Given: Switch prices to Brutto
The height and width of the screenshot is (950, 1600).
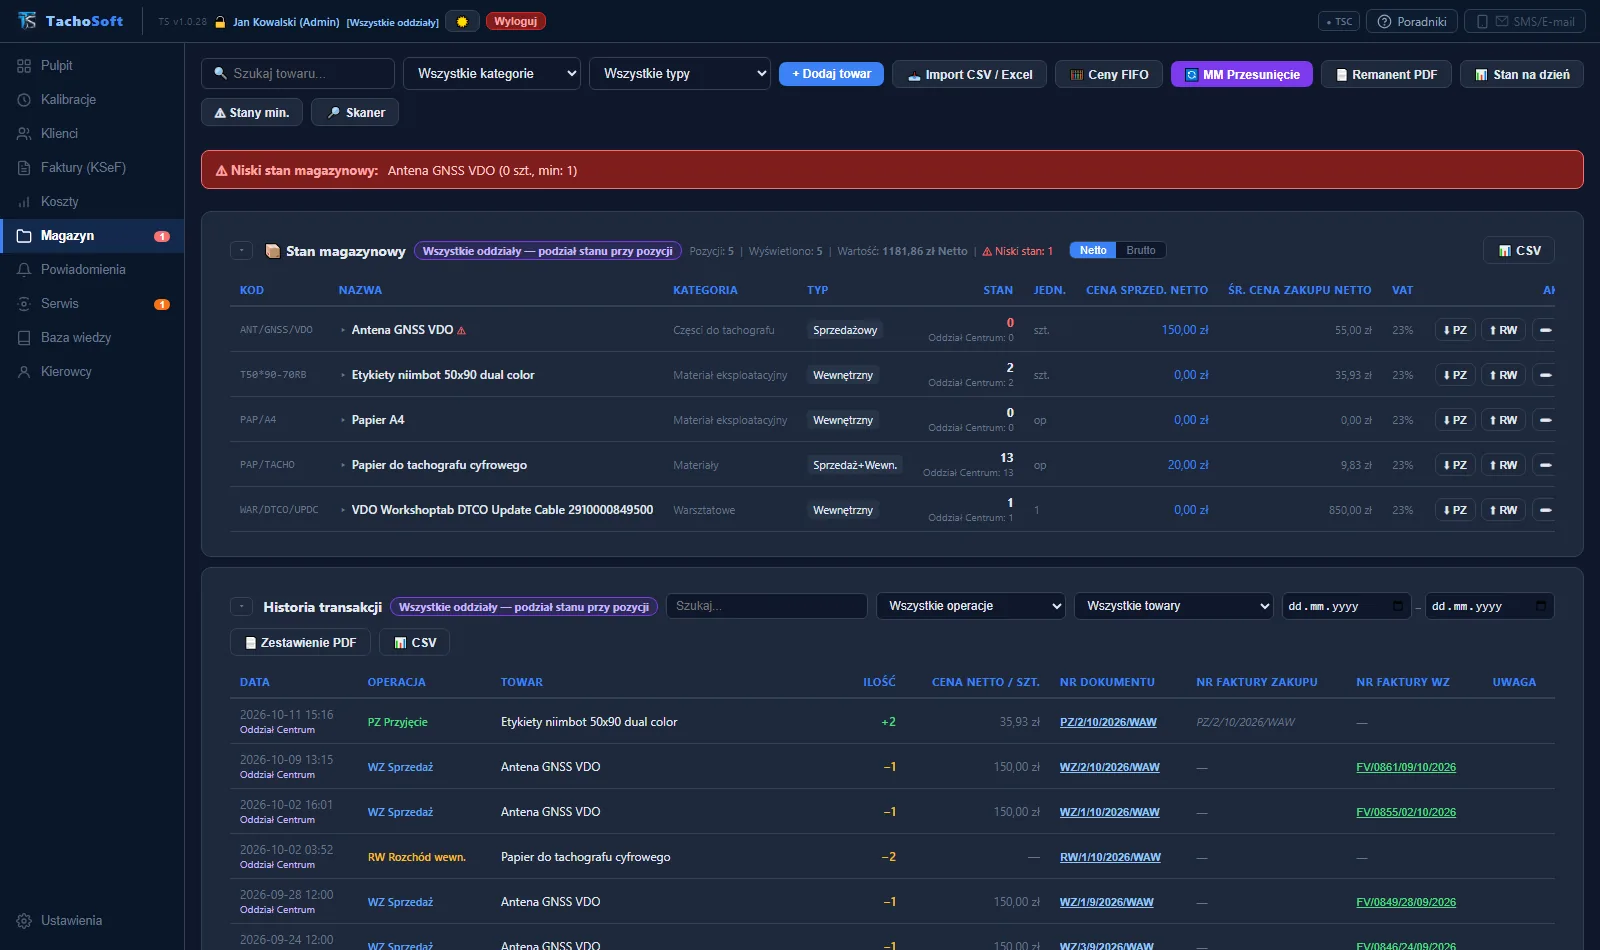Looking at the screenshot, I should click(1141, 250).
